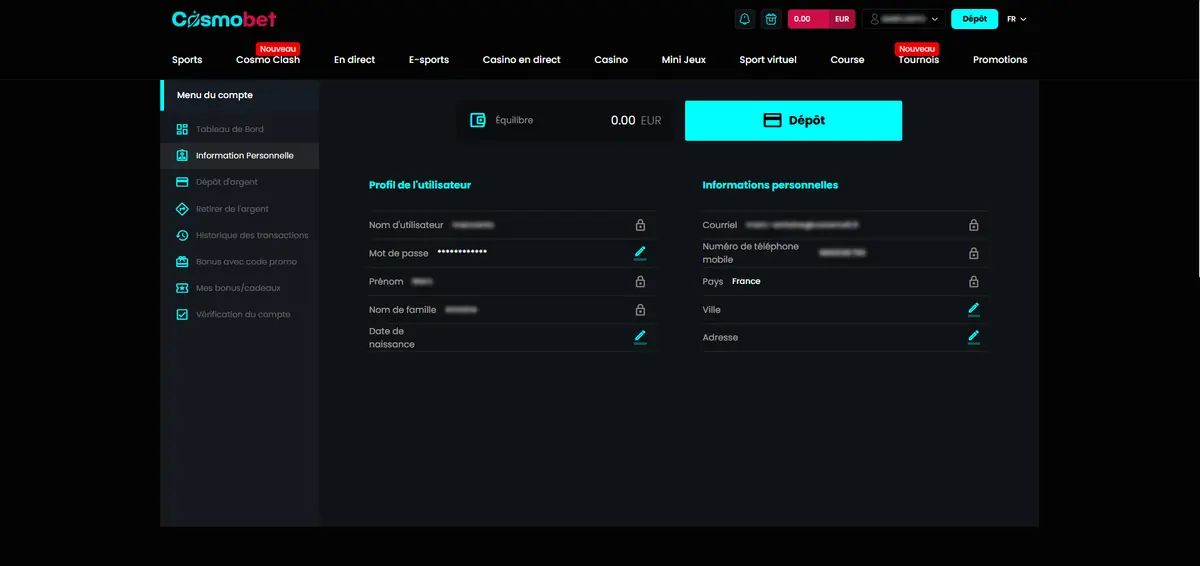Edit Mot de passe with pencil icon
Screen dimensions: 1200x566
coord(640,253)
